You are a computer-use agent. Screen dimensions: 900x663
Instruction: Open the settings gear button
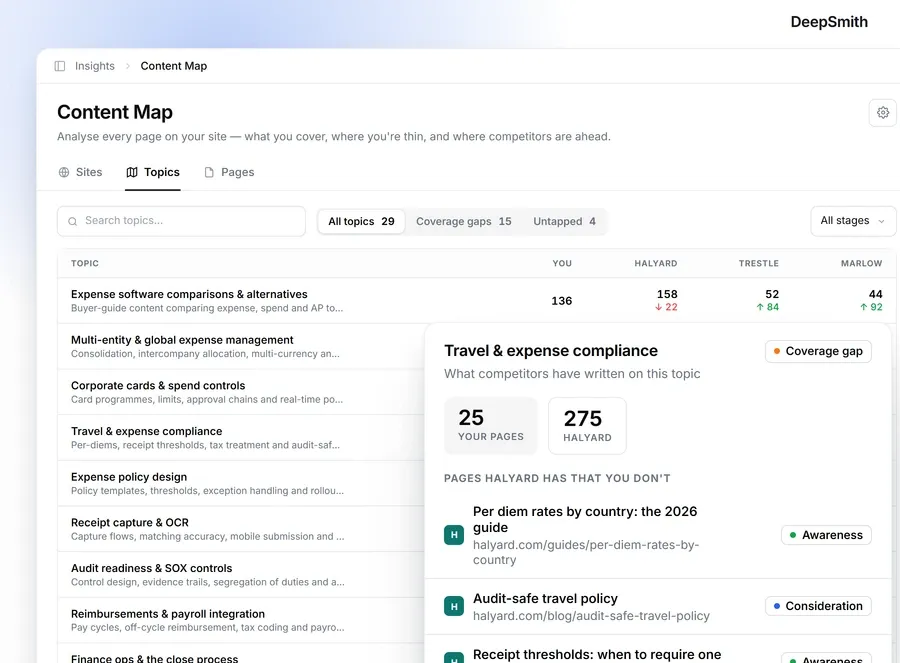point(883,113)
